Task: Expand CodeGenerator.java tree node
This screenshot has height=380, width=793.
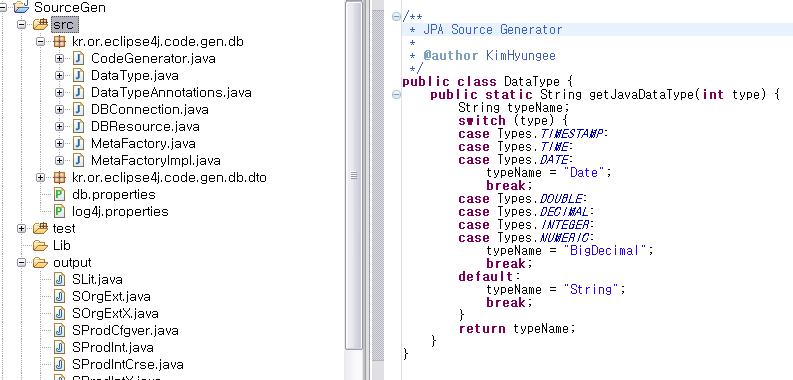Action: [x=60, y=59]
